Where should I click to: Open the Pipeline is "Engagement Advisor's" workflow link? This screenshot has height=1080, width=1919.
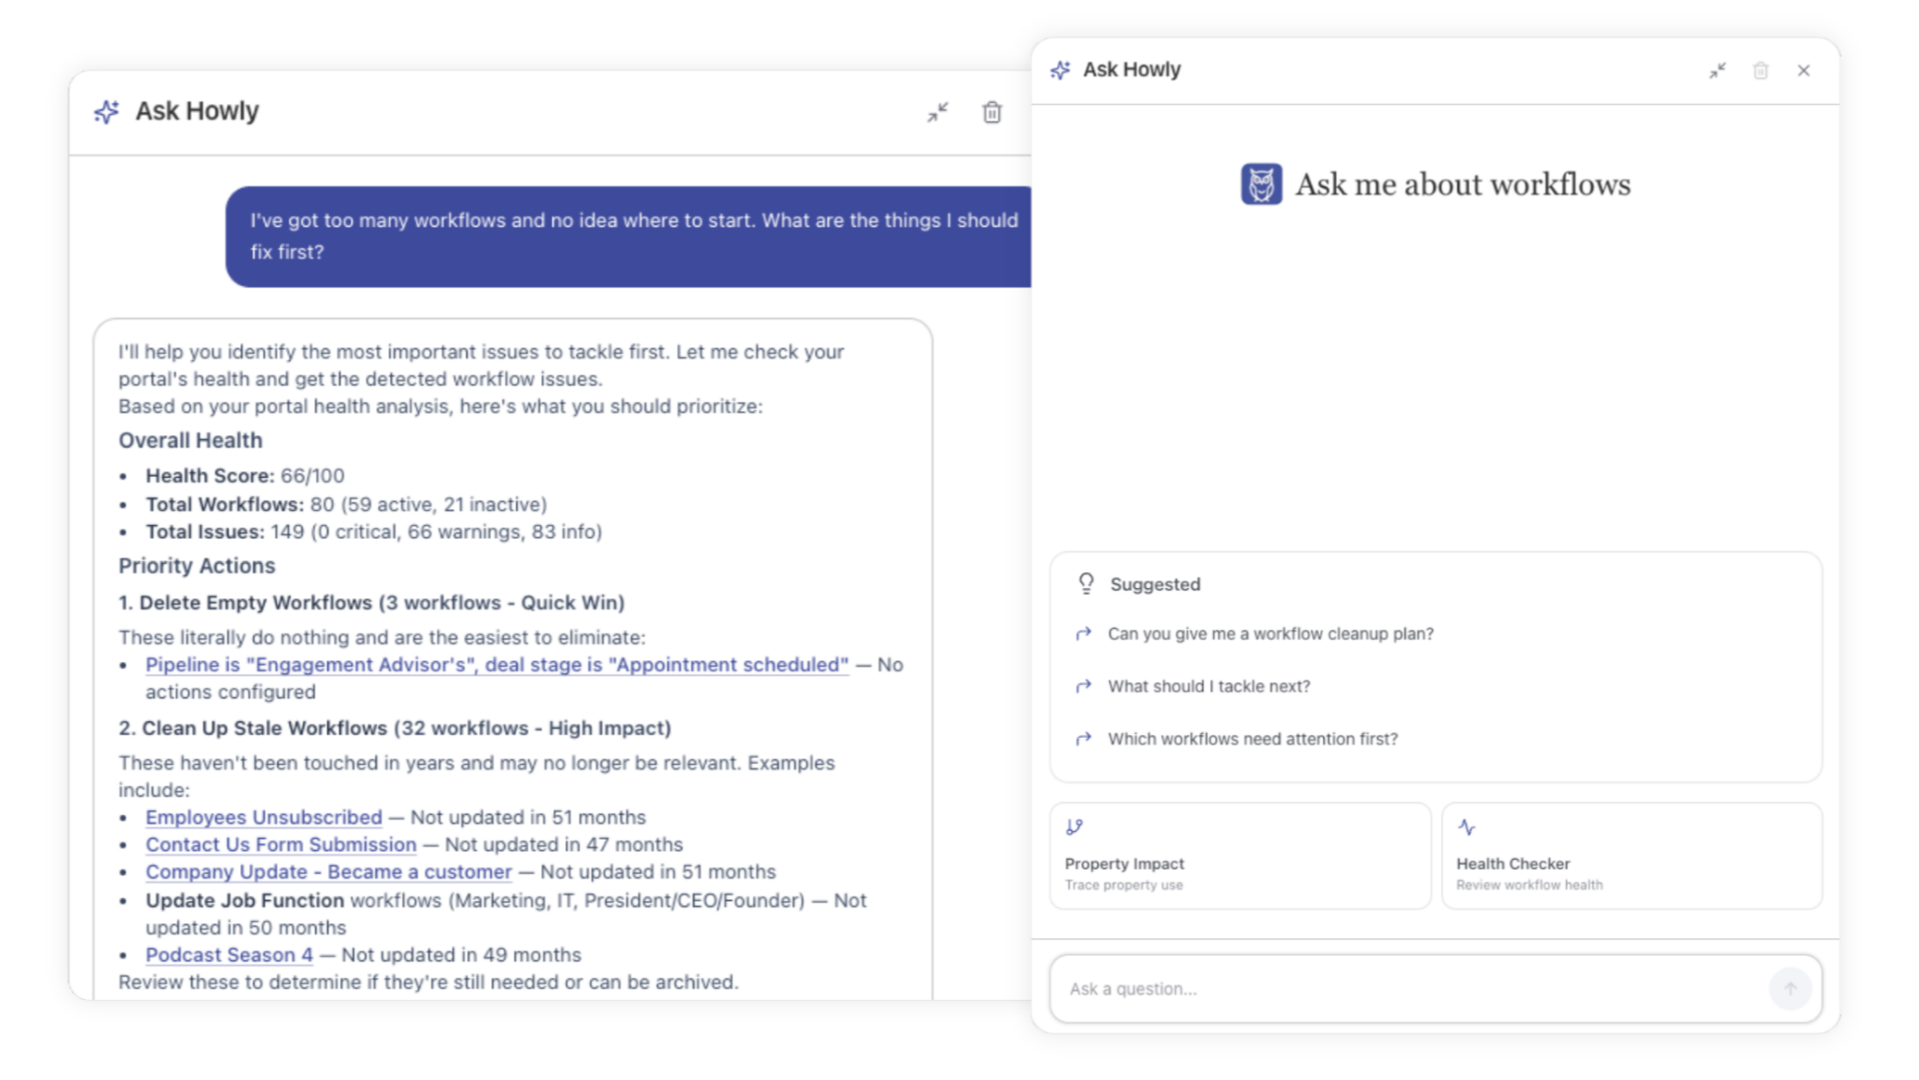pos(497,665)
